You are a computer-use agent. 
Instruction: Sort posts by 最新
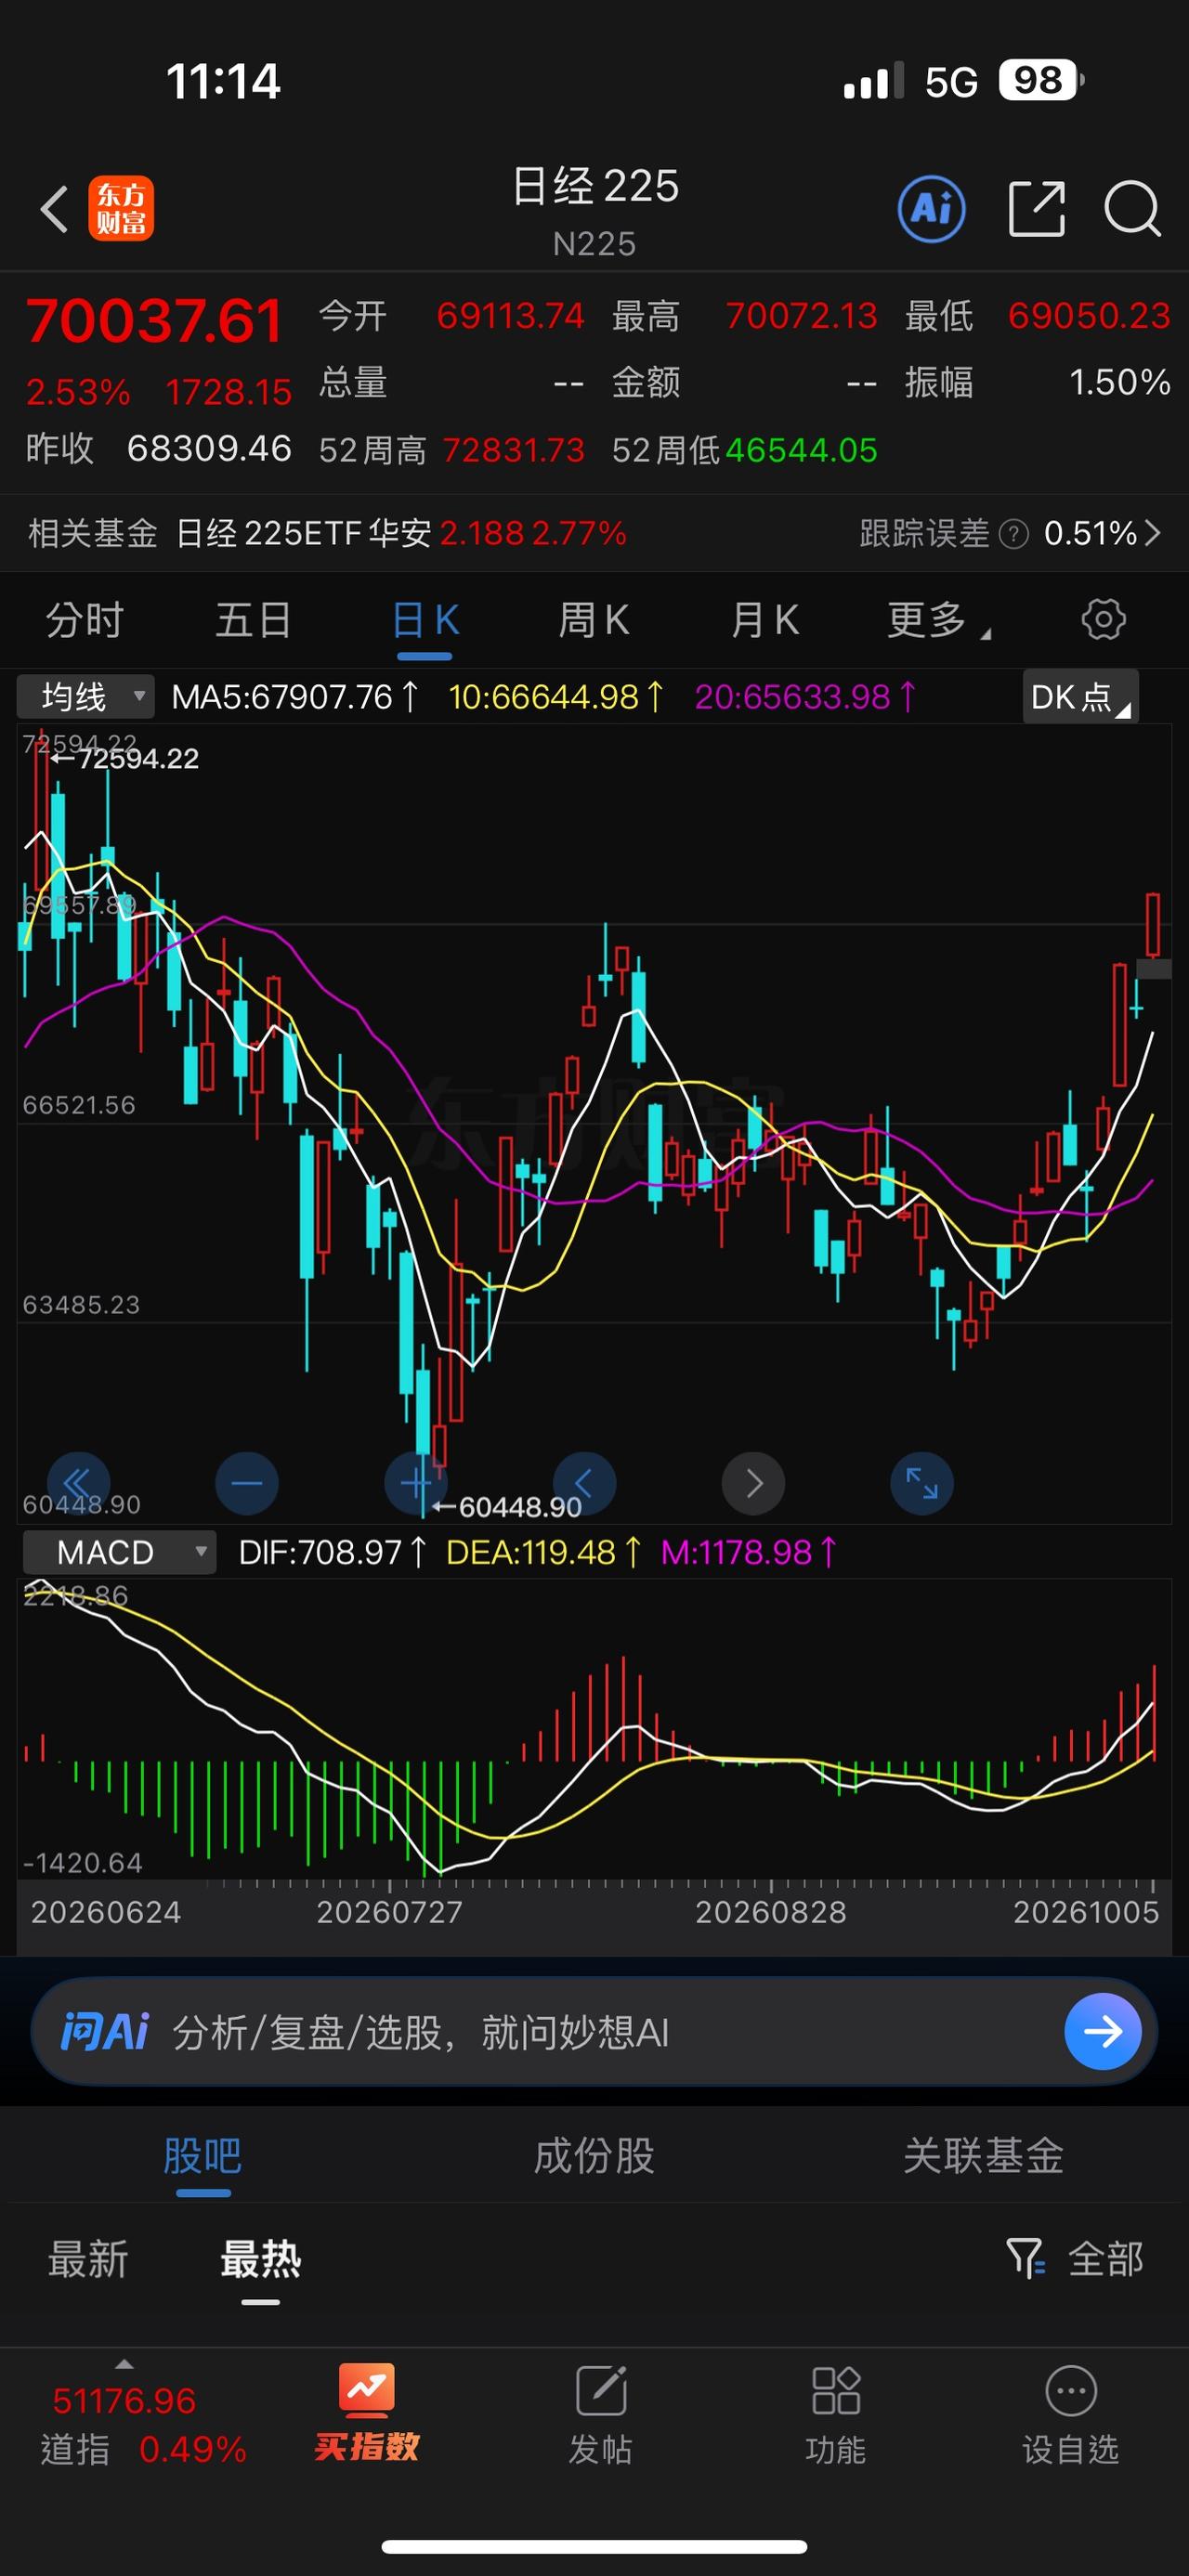88,2259
